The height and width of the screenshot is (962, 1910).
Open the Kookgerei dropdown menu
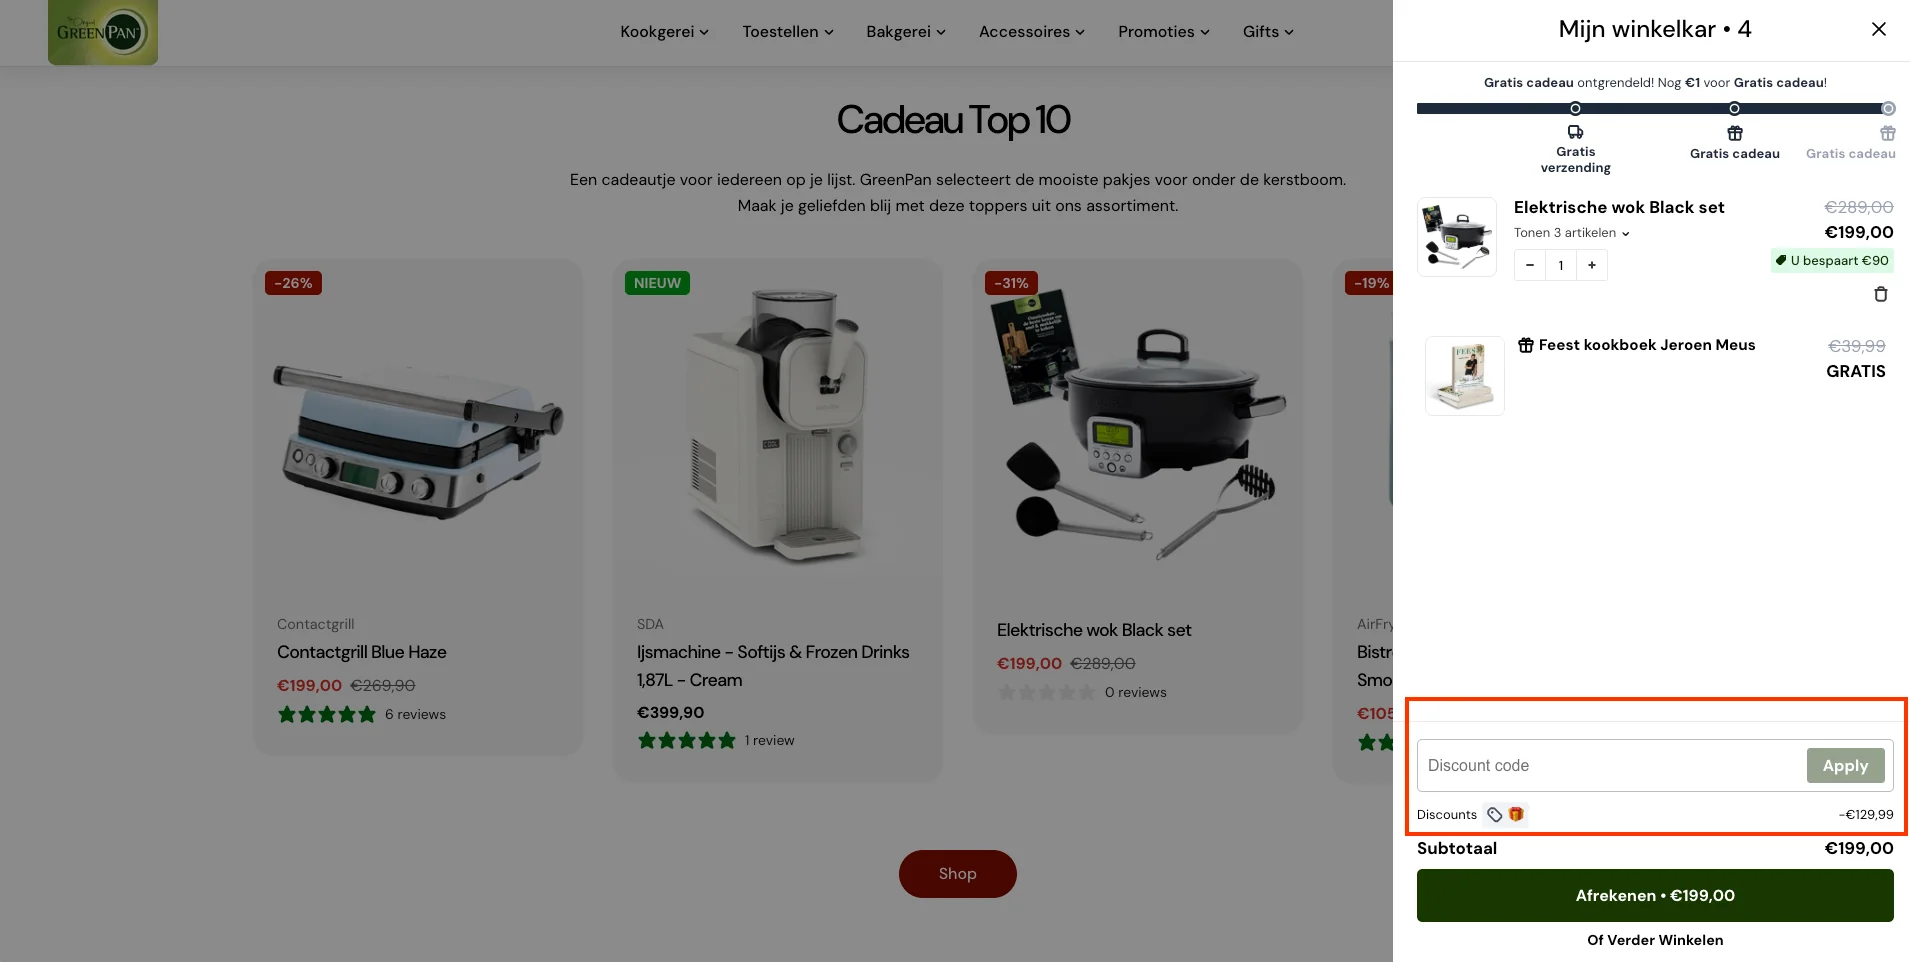[x=664, y=32]
